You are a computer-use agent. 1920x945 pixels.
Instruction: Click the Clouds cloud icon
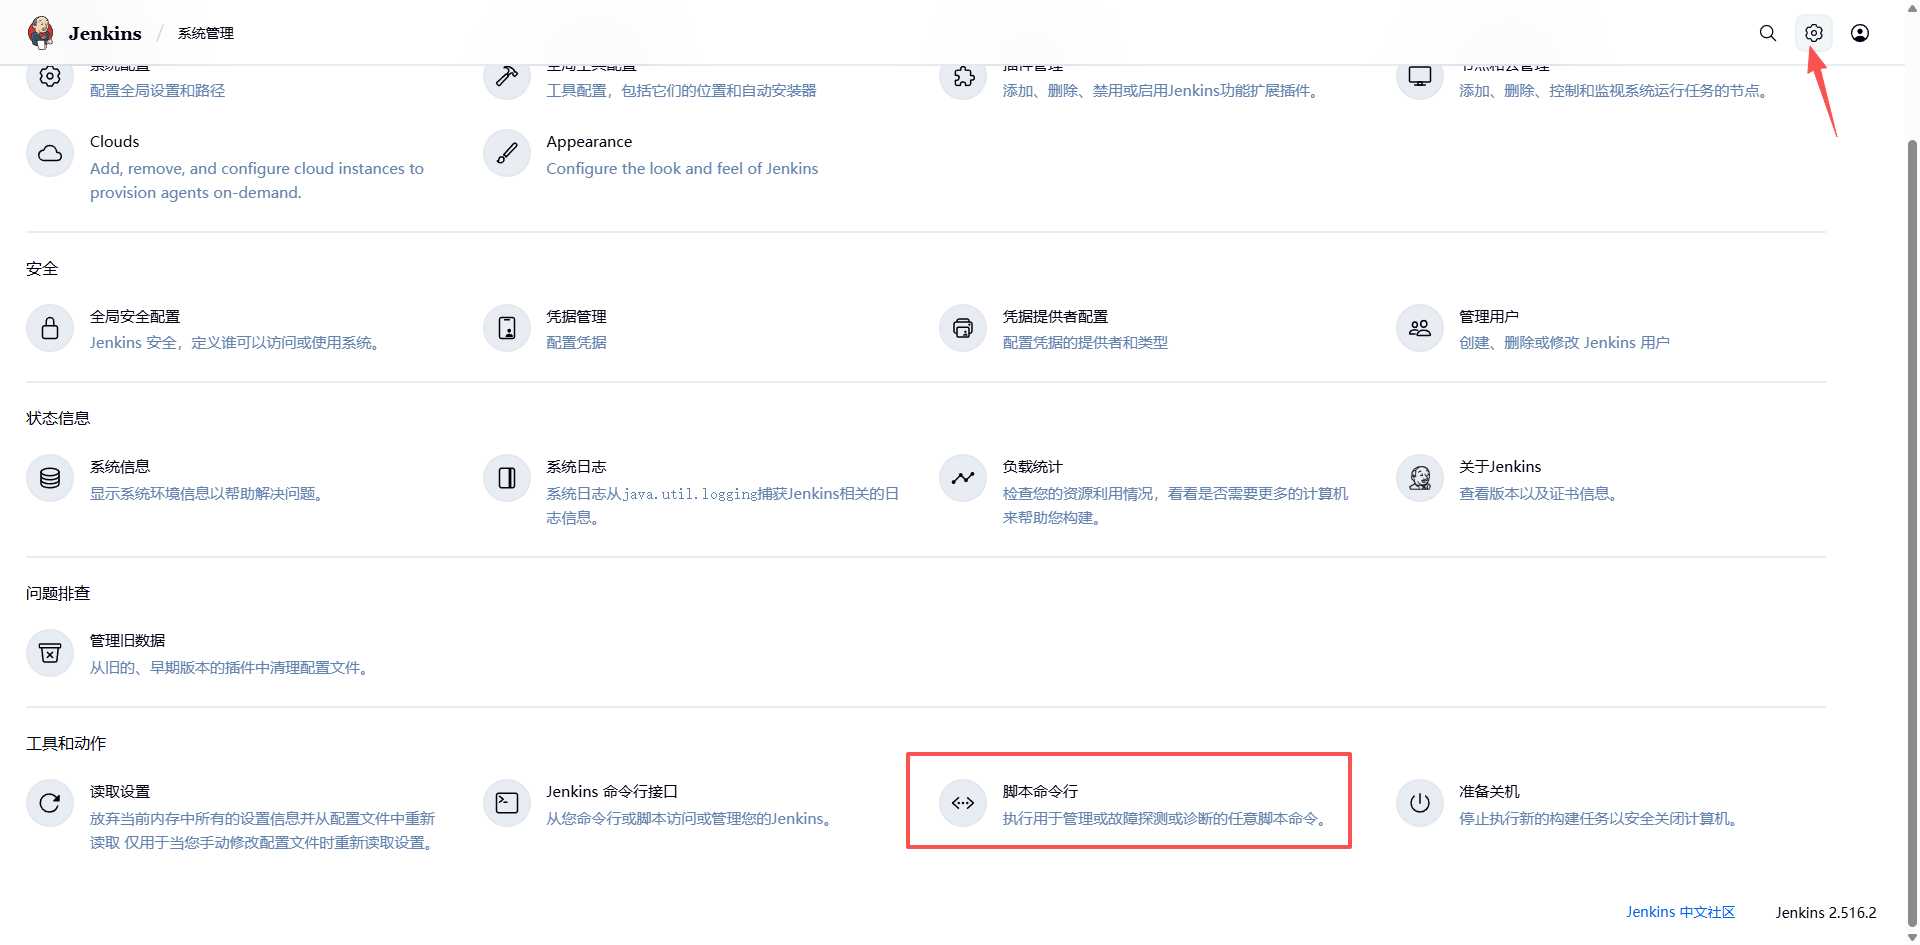pos(50,153)
